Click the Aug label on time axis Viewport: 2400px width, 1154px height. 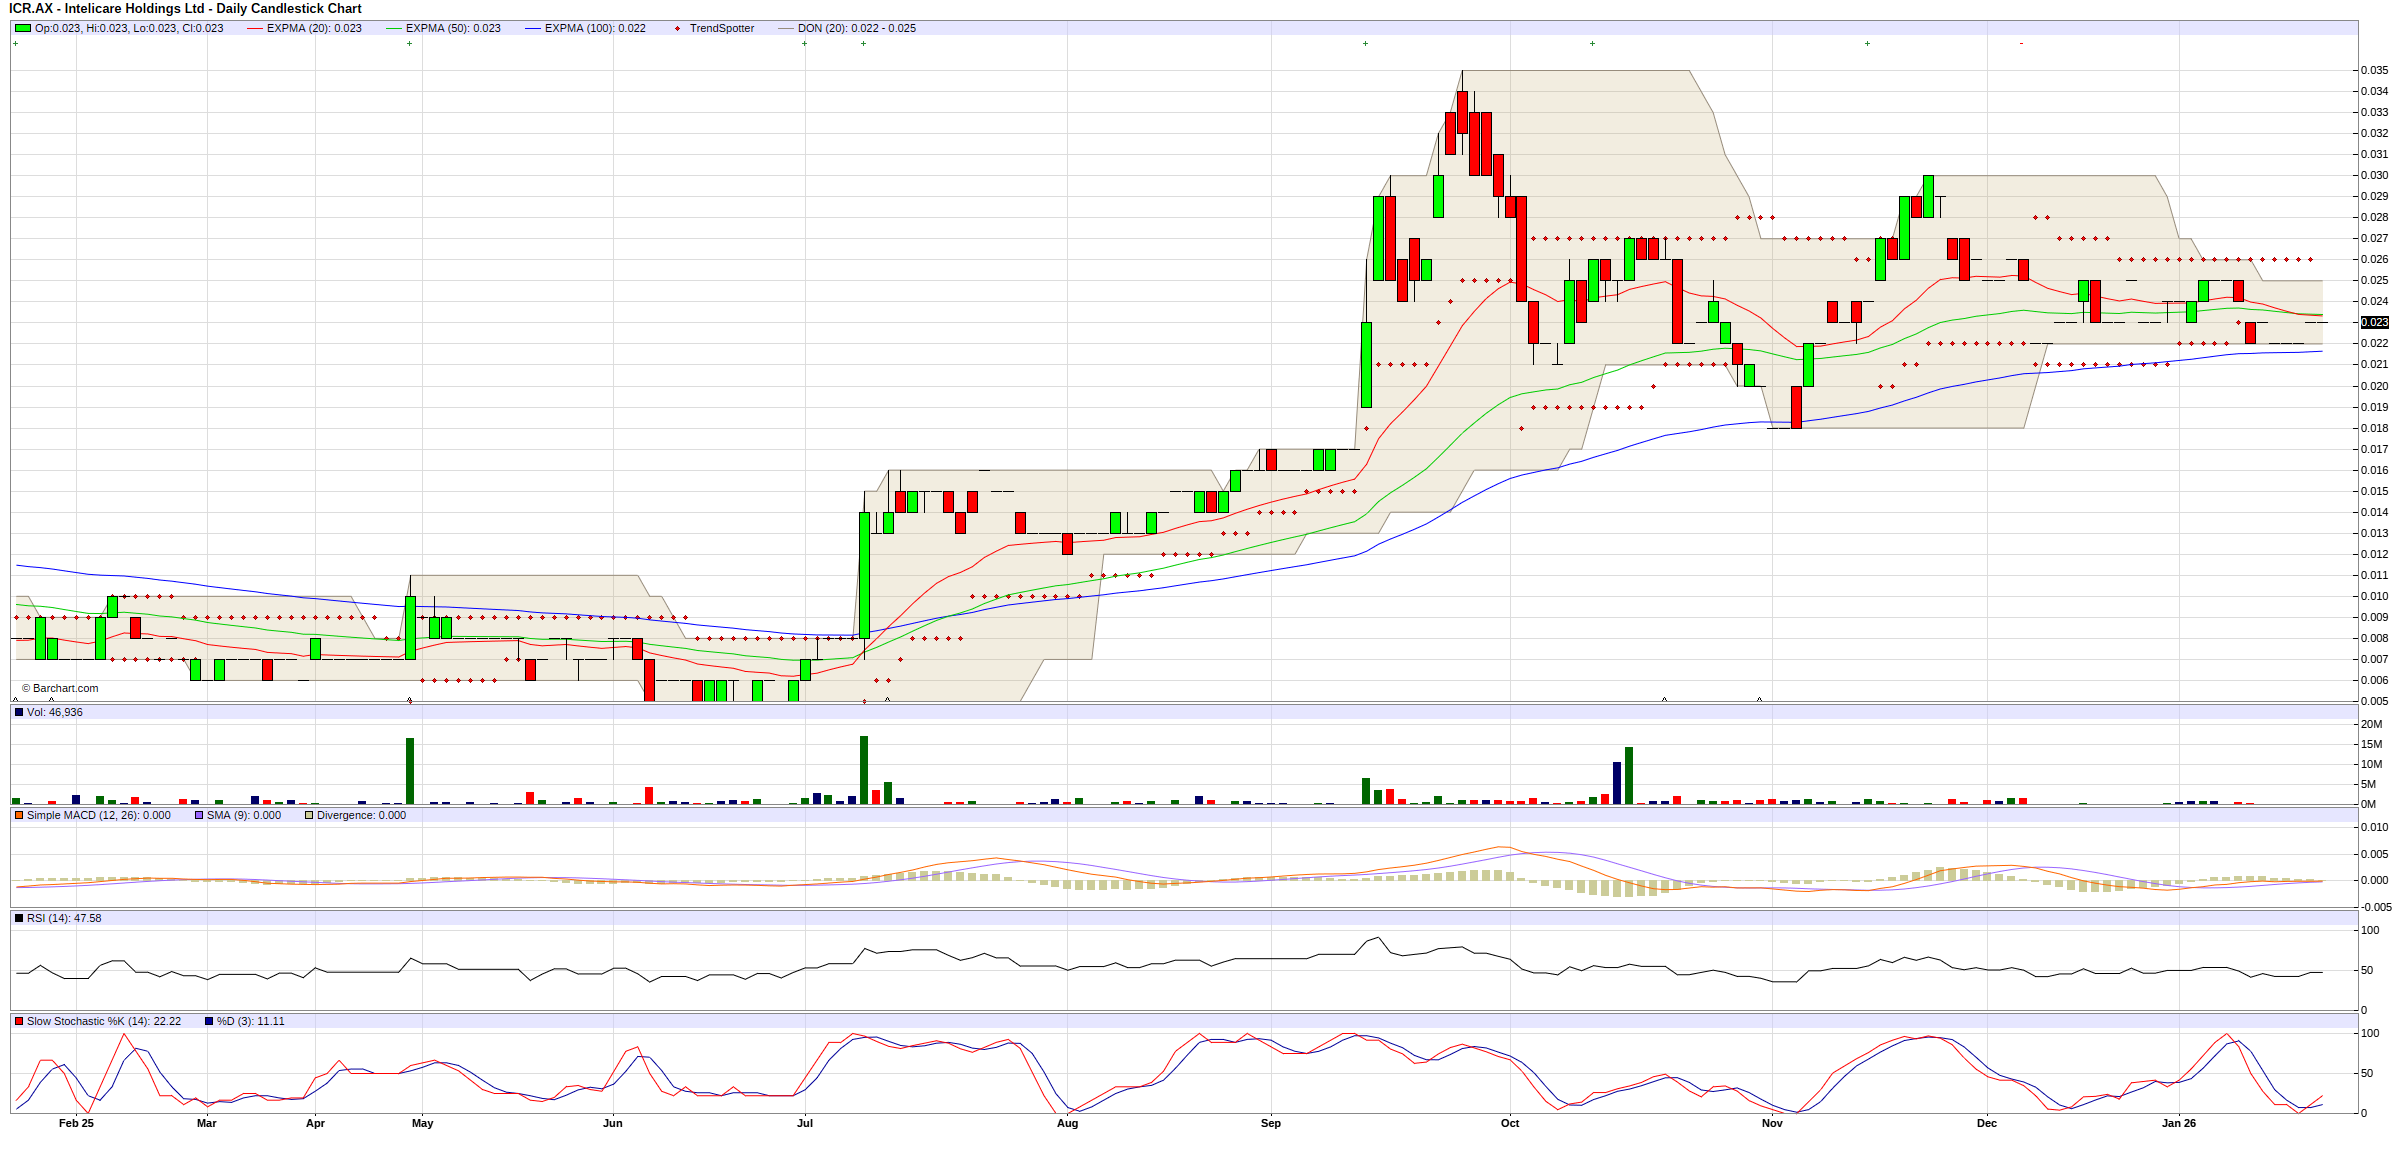coord(1067,1123)
